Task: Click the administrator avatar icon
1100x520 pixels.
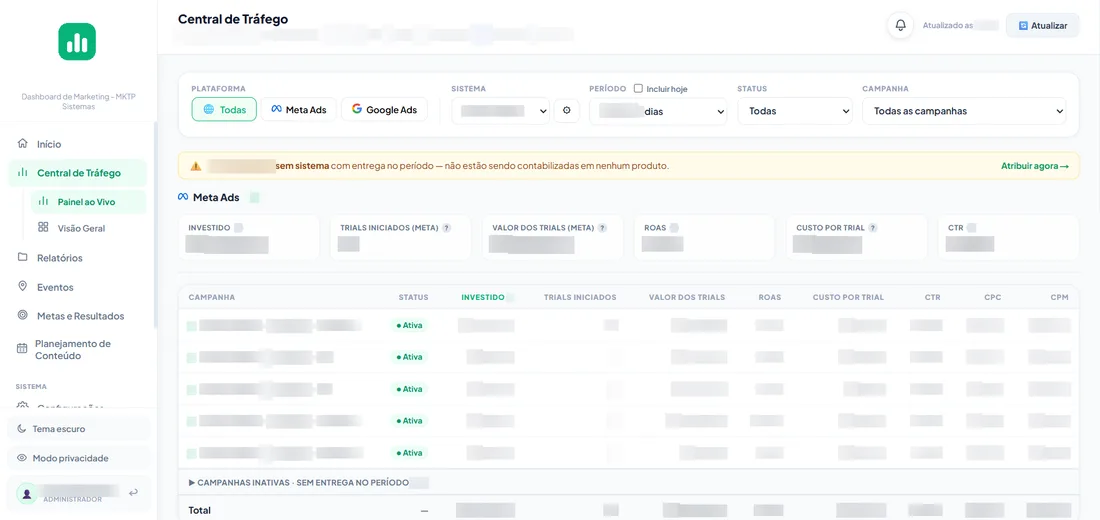Action: coord(27,493)
